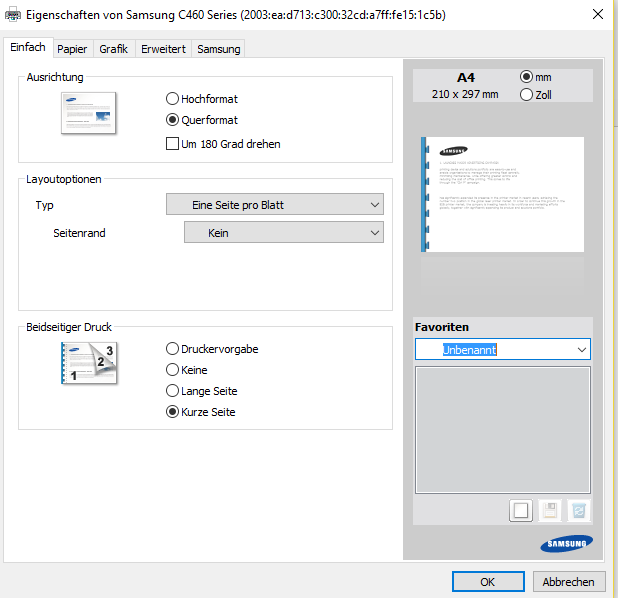Click the favorites description list box
This screenshot has height=598, width=618.
(x=503, y=430)
